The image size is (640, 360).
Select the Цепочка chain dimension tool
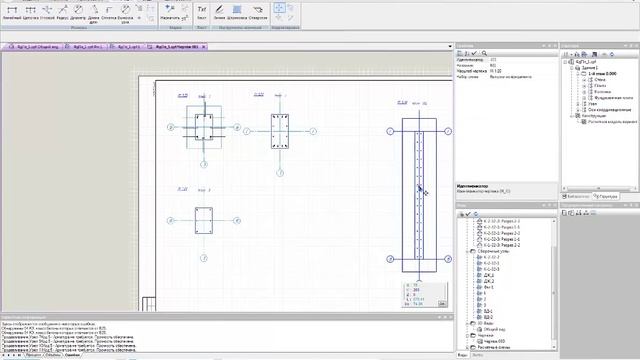tap(30, 13)
